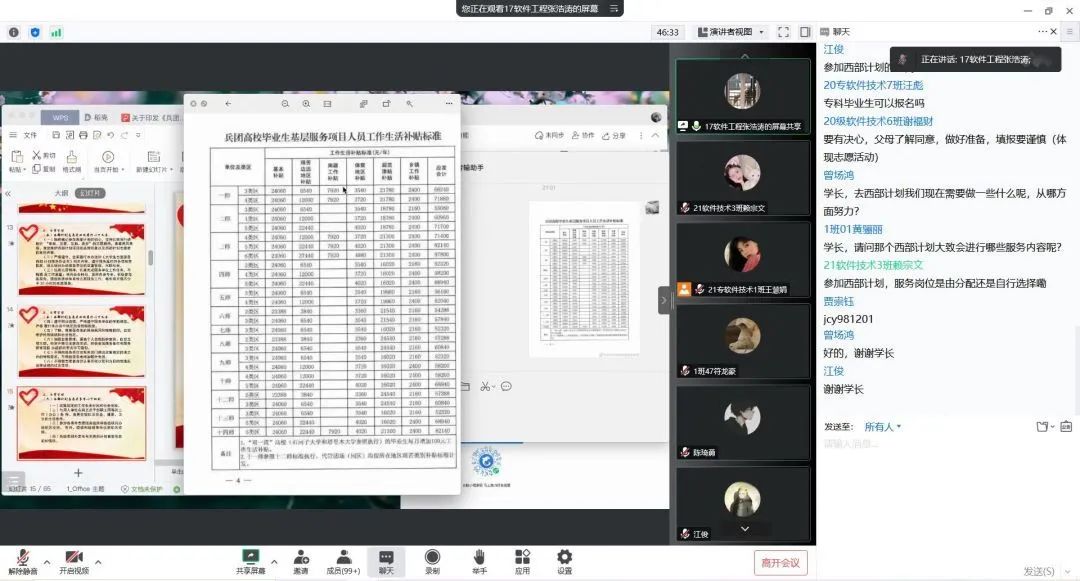This screenshot has width=1080, height=581.
Task: Select 21软件技术3班赖宗文 video thumbnail
Action: [x=742, y=178]
